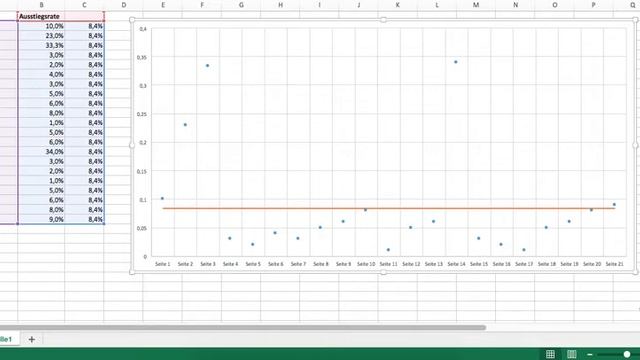The height and width of the screenshot is (360, 640).
Task: Select column B header
Action: tap(41, 5)
